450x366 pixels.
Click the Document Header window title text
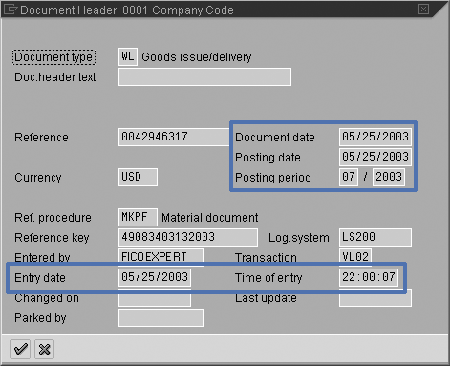(x=127, y=10)
